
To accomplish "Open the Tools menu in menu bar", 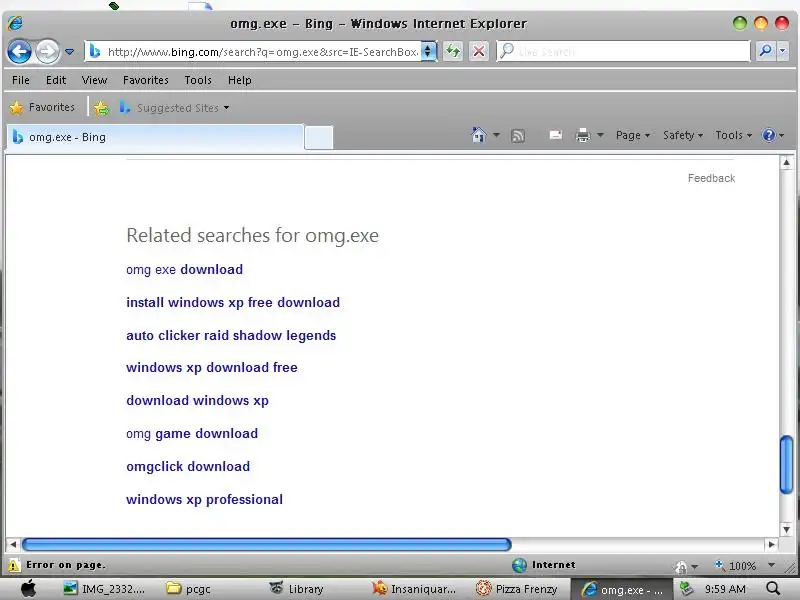I will coord(198,80).
